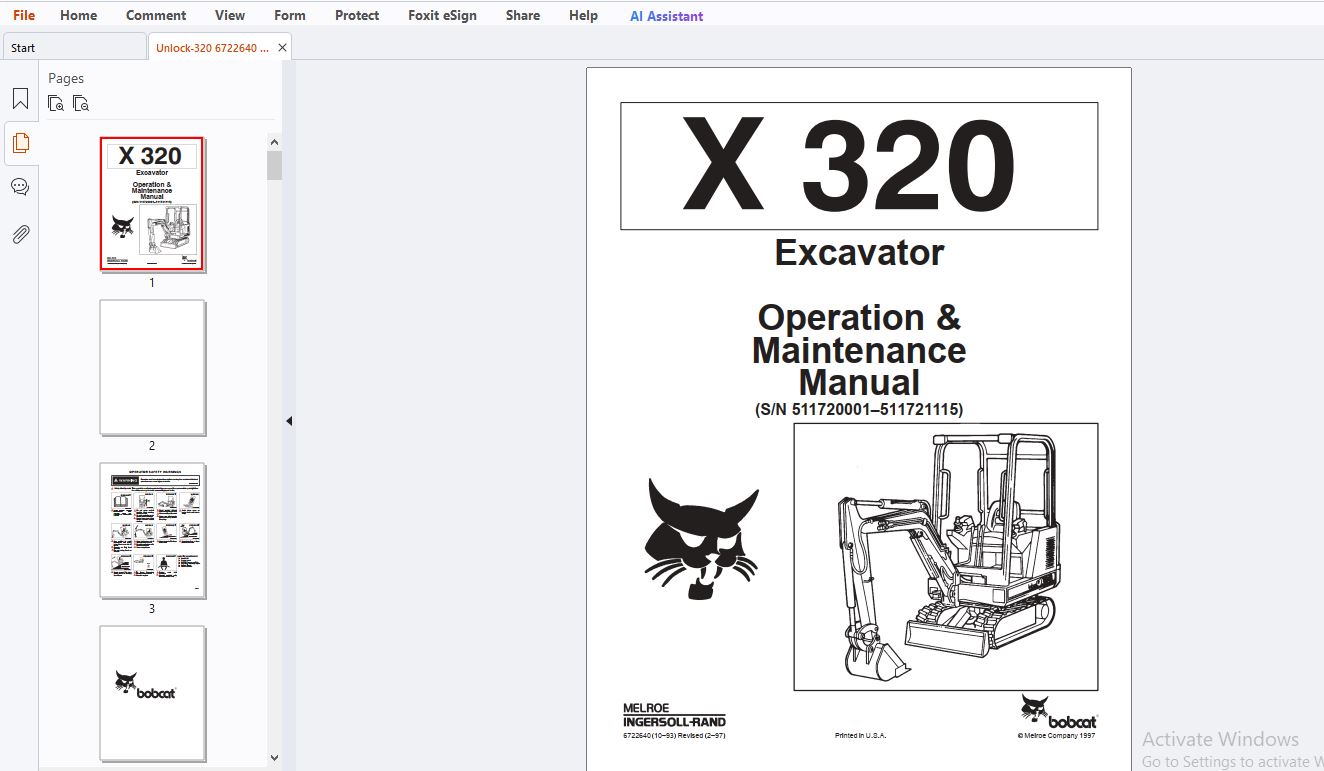Open the Comment ribbon tab
Image resolution: width=1324 pixels, height=771 pixels.
(x=156, y=15)
